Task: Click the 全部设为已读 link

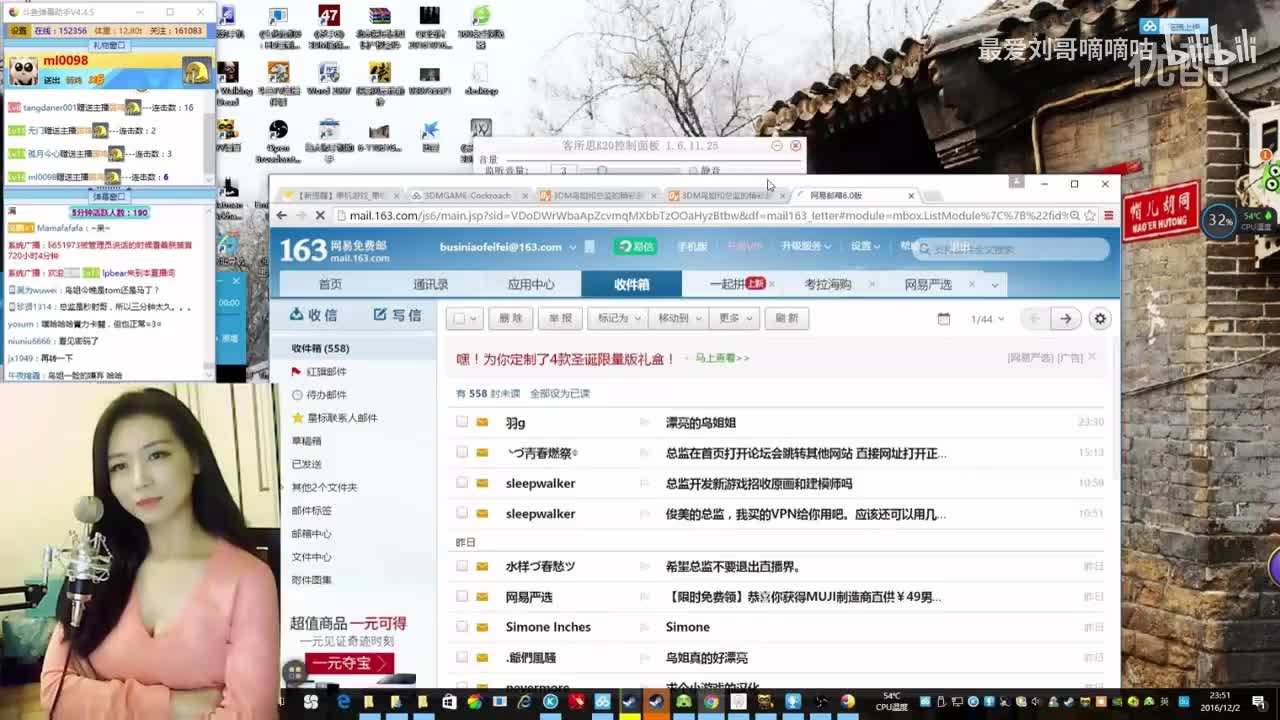Action: [x=560, y=394]
